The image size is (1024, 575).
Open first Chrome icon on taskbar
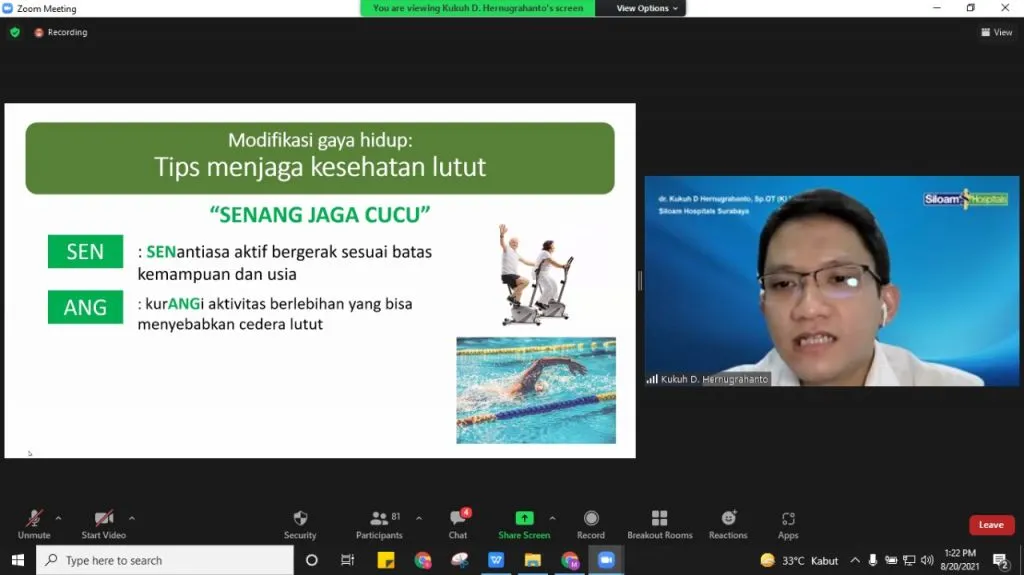(x=423, y=560)
